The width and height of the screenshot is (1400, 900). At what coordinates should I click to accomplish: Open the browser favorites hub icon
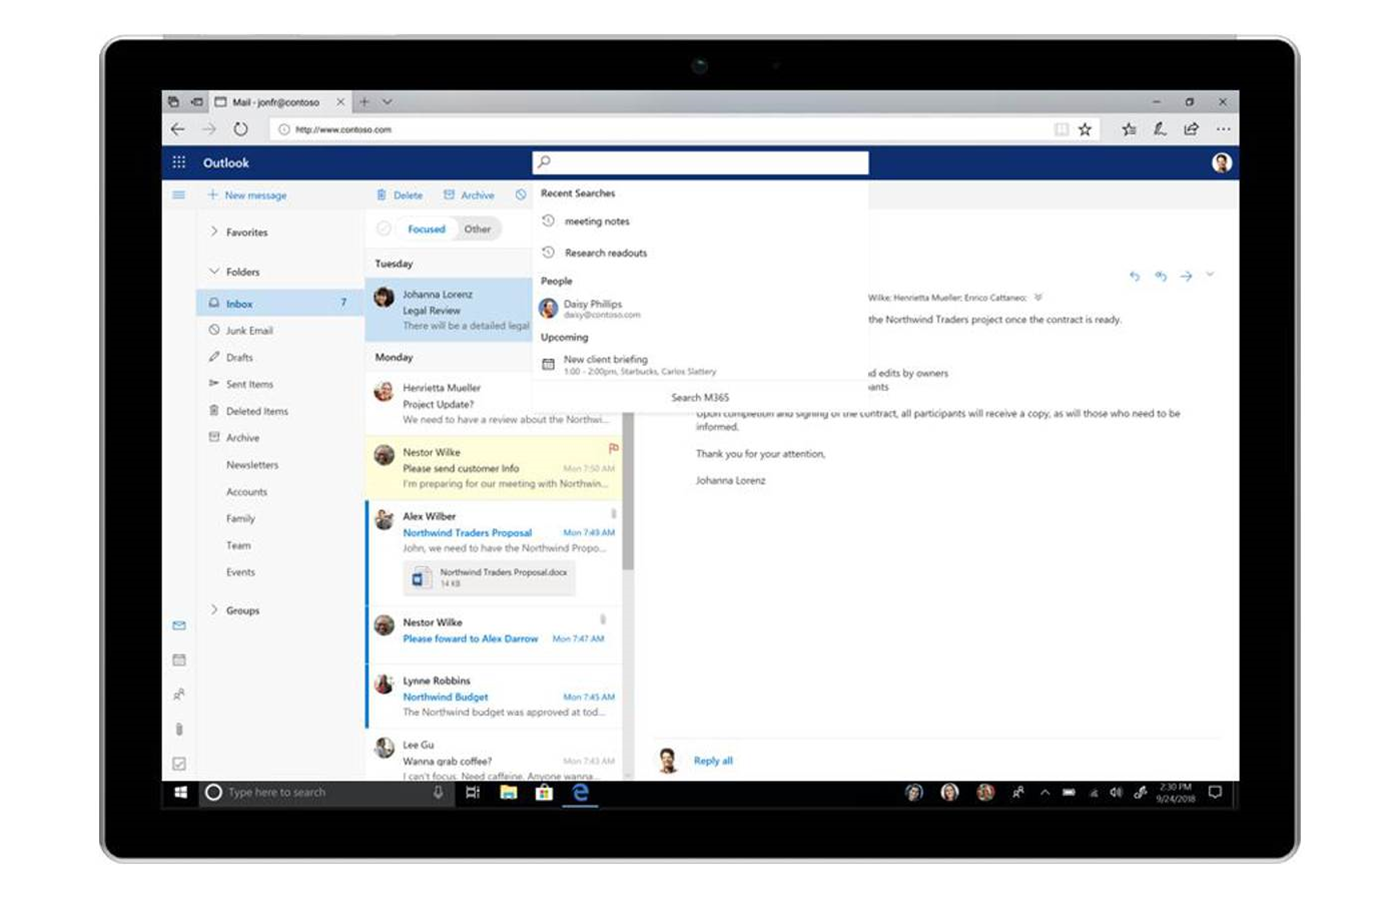coord(1129,129)
